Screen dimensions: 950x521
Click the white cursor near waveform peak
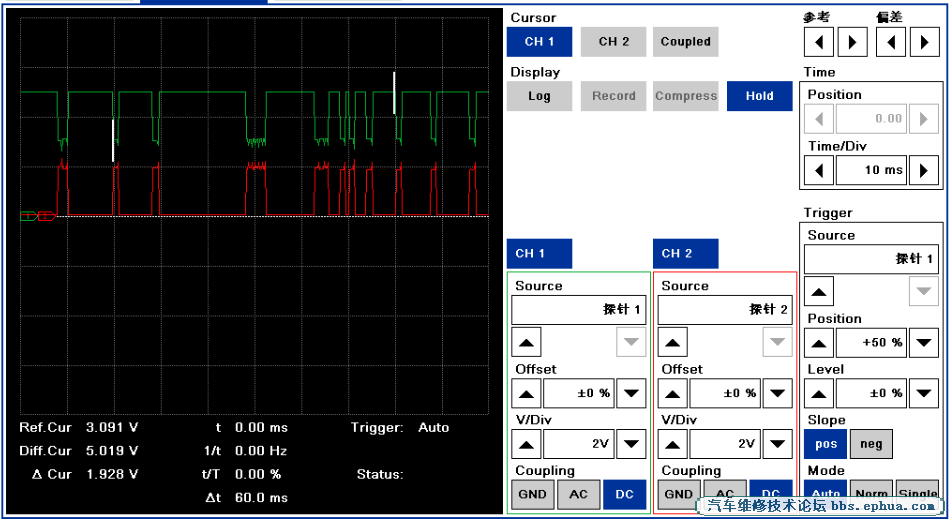point(394,93)
